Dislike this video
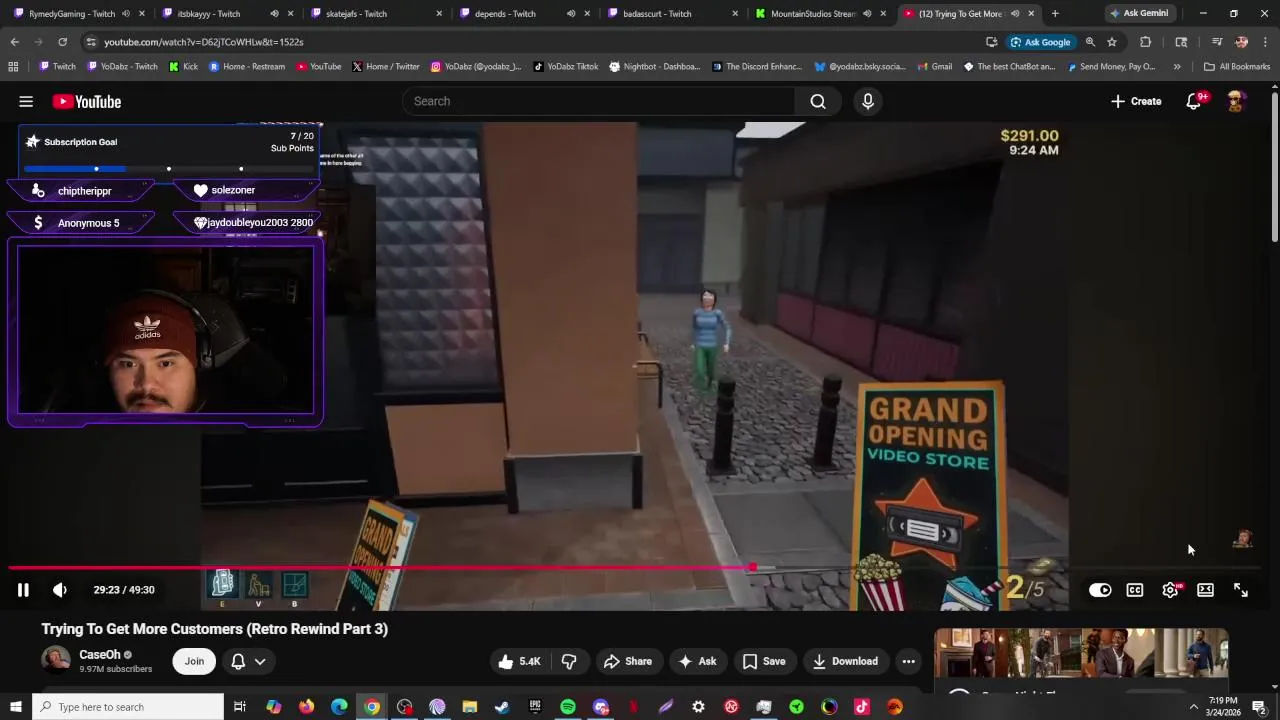Image resolution: width=1280 pixels, height=720 pixels. coord(569,661)
